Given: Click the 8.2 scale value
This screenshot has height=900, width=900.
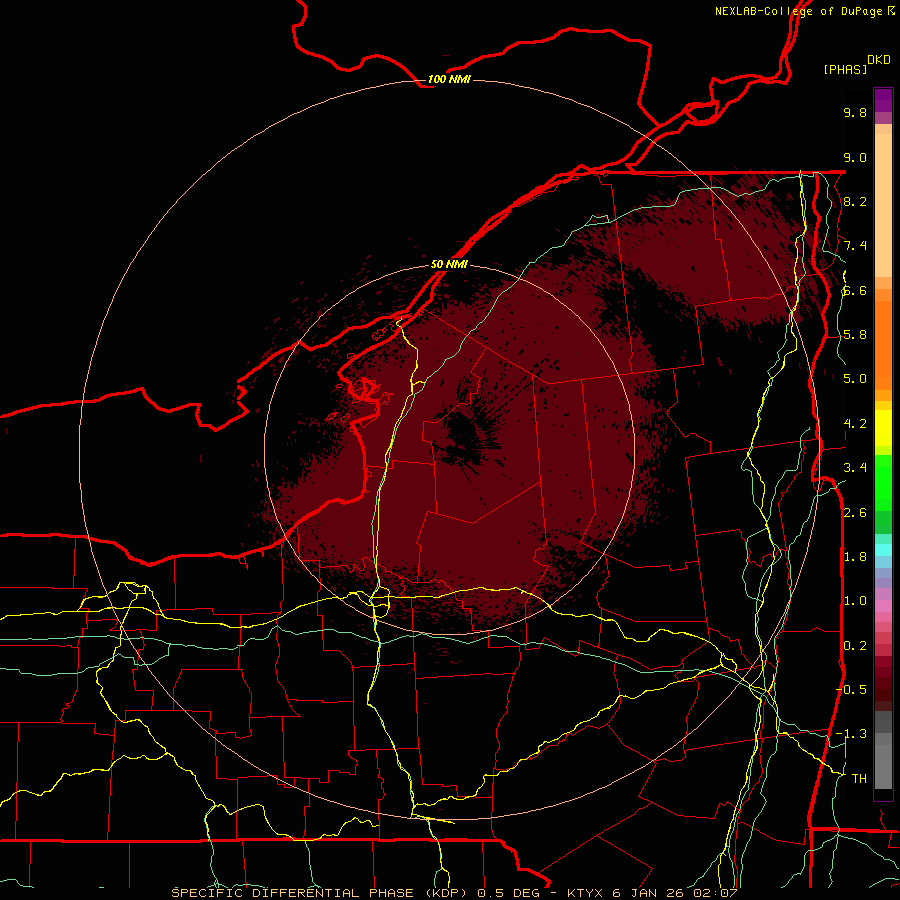Looking at the screenshot, I should pyautogui.click(x=855, y=201).
